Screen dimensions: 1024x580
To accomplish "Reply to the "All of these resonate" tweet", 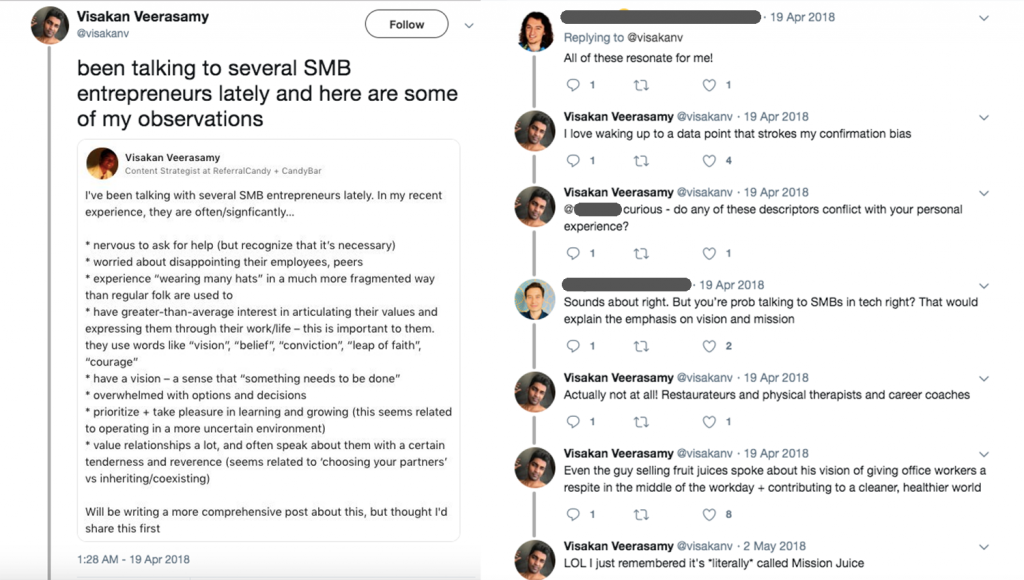I will point(573,85).
